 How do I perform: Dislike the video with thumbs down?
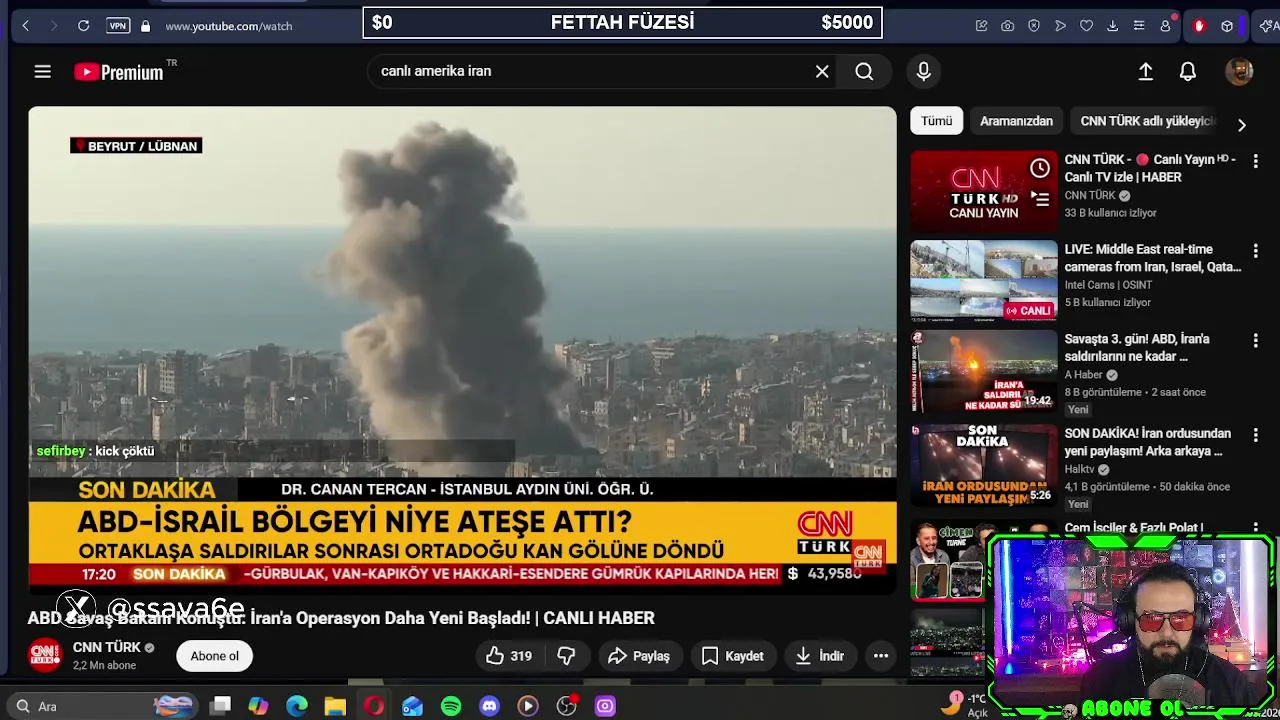566,656
